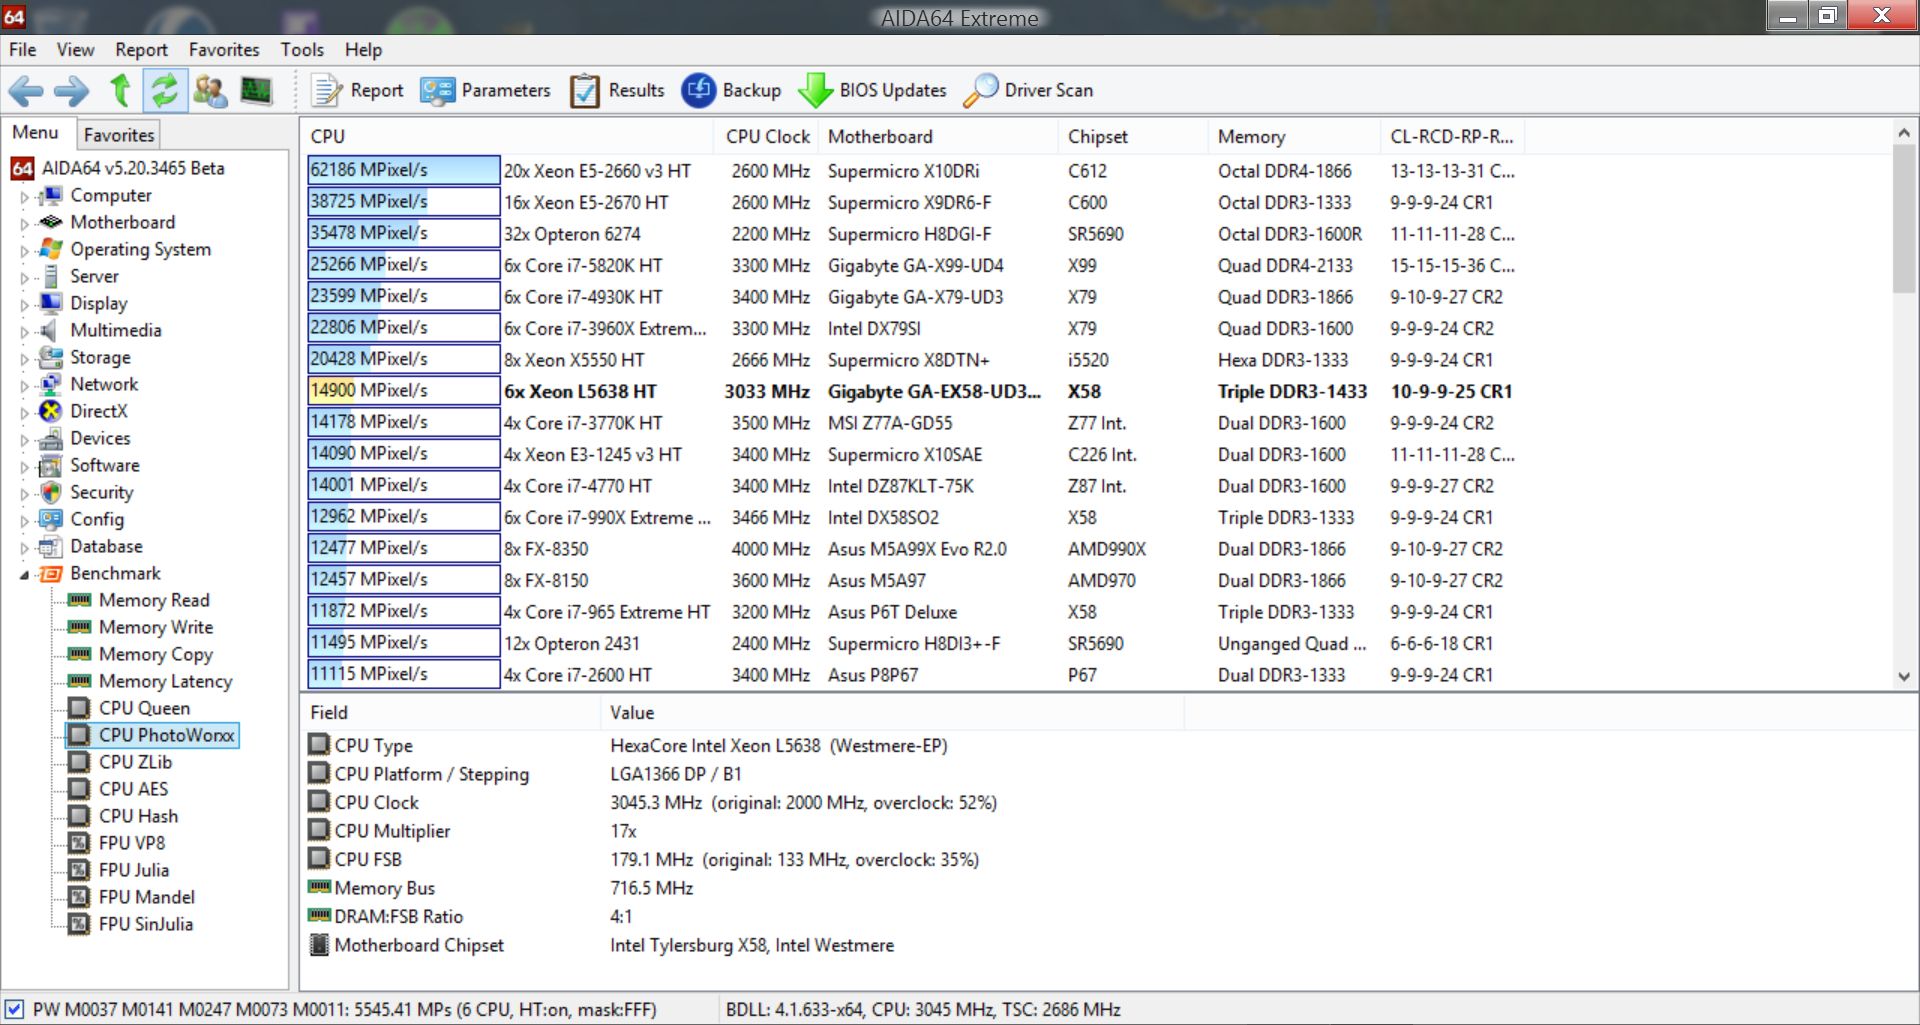
Task: Click the results list scroll-up arrow
Action: (1904, 133)
